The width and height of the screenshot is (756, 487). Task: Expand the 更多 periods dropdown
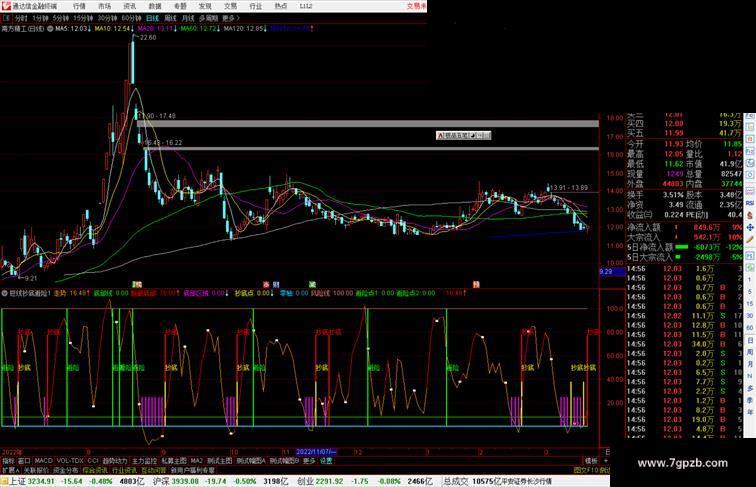(231, 18)
